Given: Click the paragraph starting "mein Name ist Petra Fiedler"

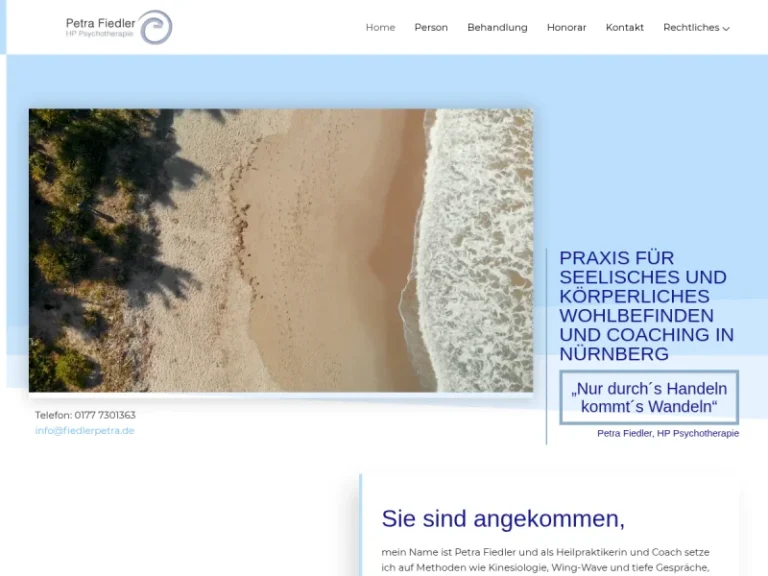Looking at the screenshot, I should coord(545,560).
